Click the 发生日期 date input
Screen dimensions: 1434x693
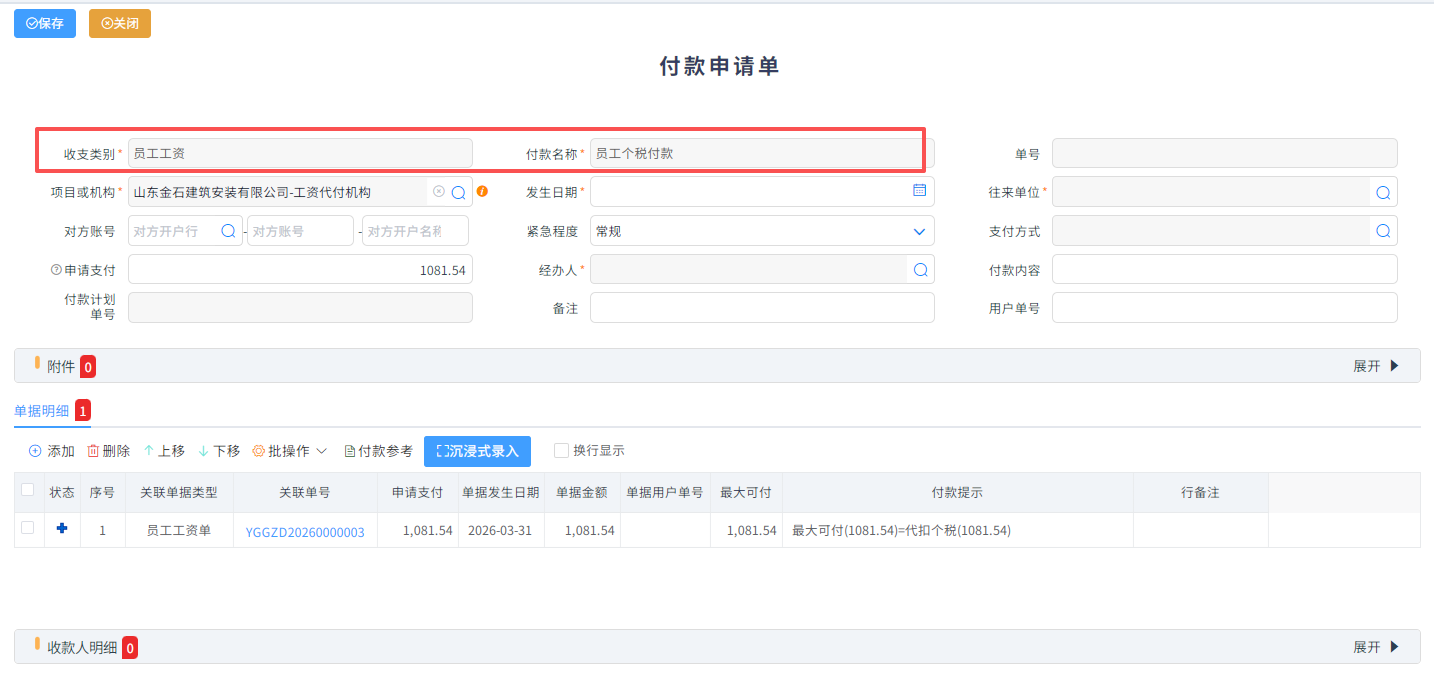[762, 191]
